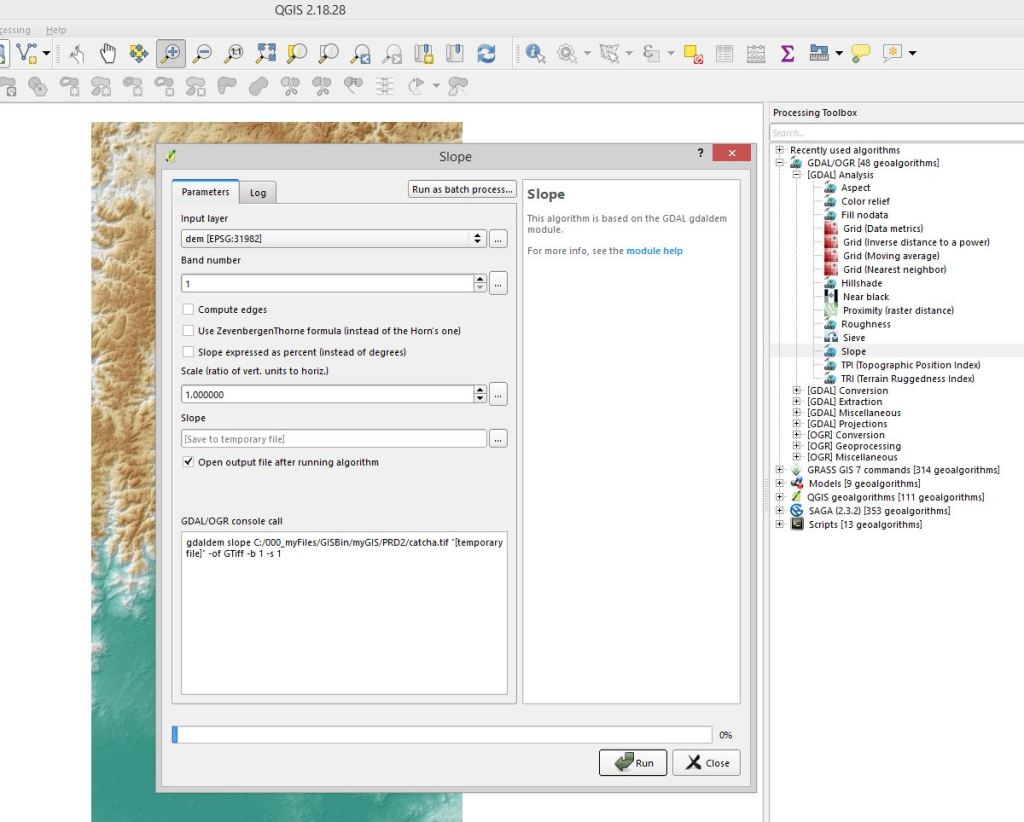Uncheck Open output file after running algorithm
The height and width of the screenshot is (822, 1024).
pos(188,462)
